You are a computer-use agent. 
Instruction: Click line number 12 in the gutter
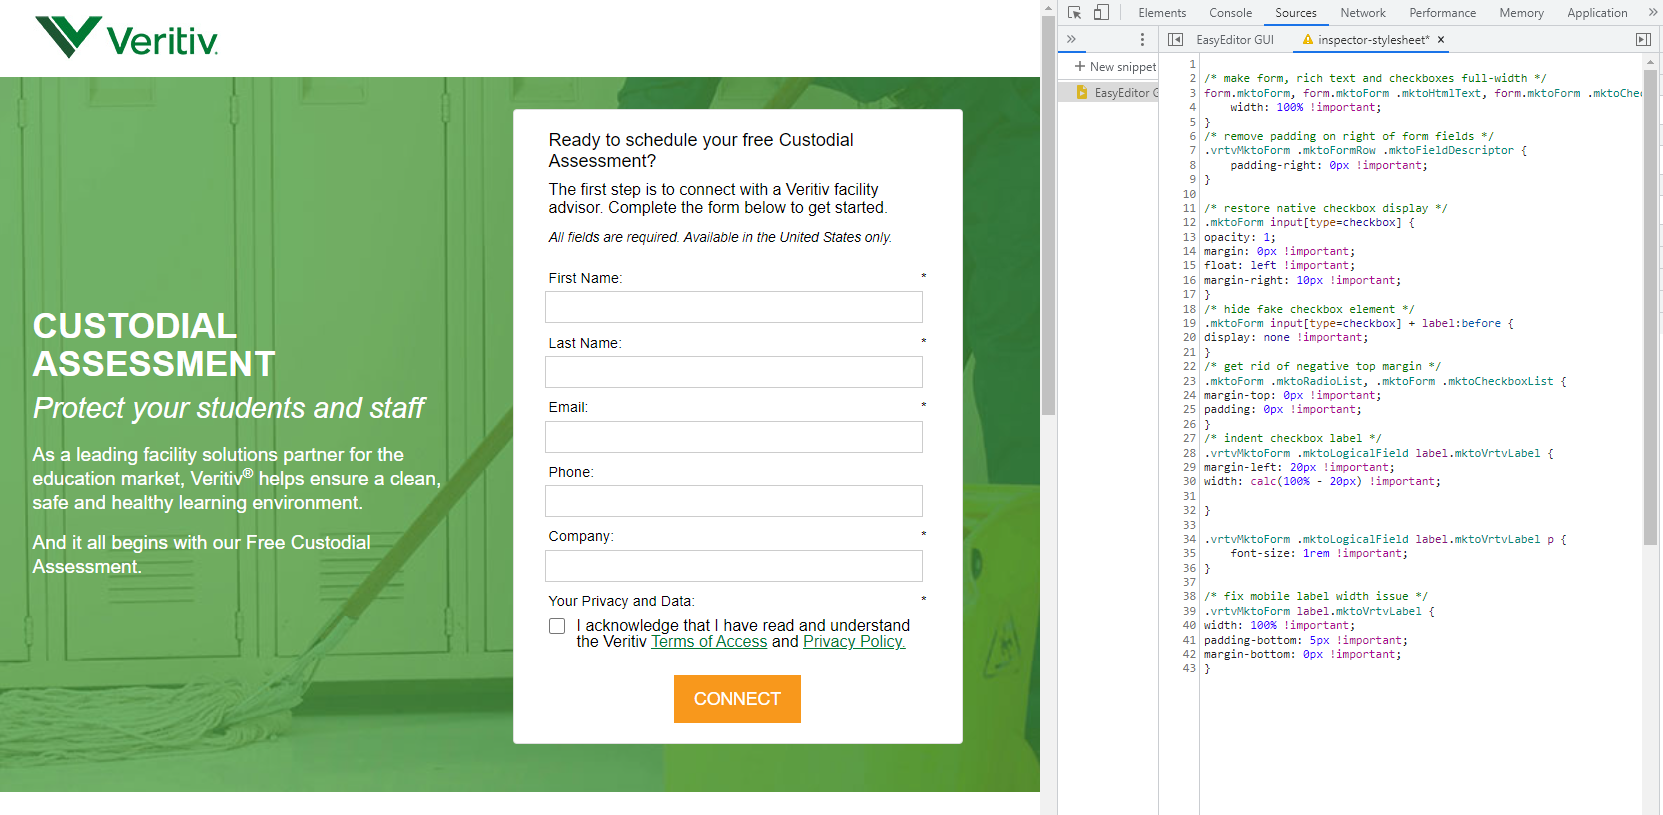[x=1189, y=223]
